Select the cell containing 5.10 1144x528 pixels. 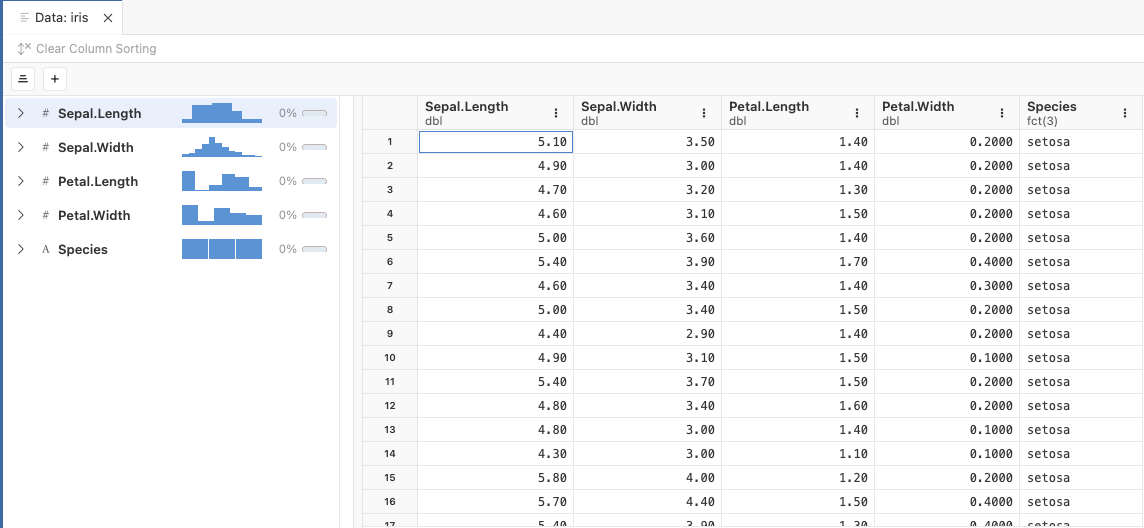pos(496,142)
